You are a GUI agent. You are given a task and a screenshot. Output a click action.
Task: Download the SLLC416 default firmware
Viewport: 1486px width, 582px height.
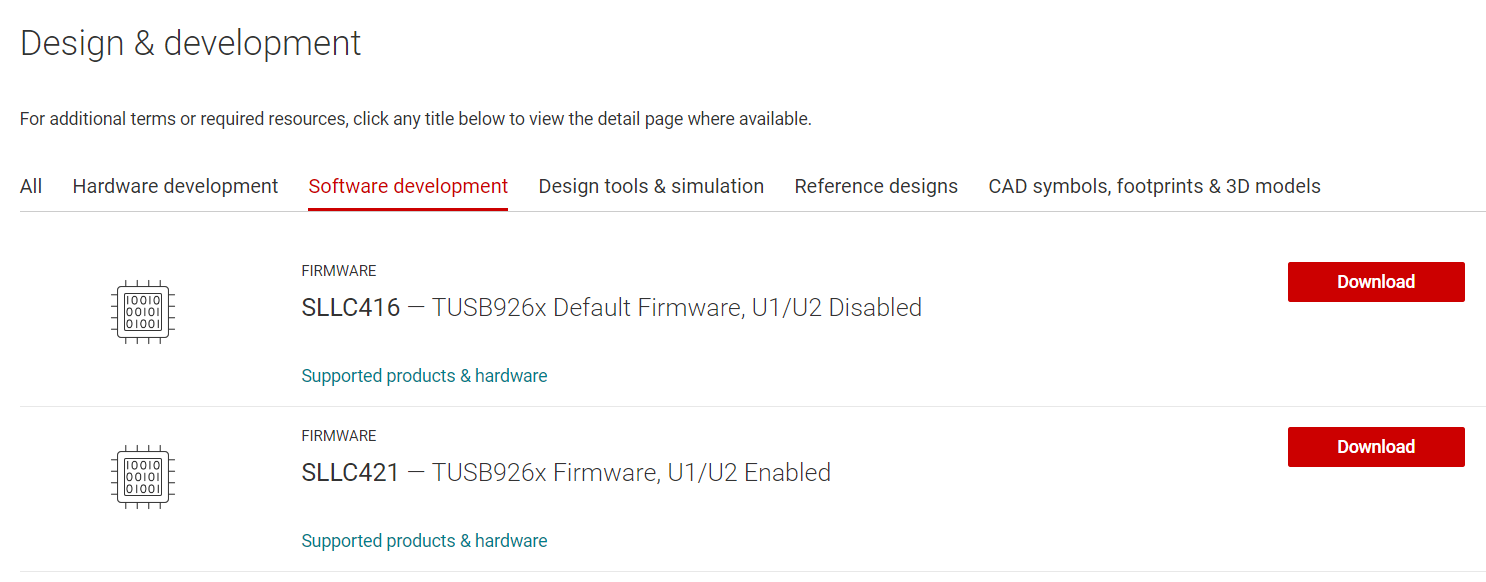click(x=1376, y=282)
